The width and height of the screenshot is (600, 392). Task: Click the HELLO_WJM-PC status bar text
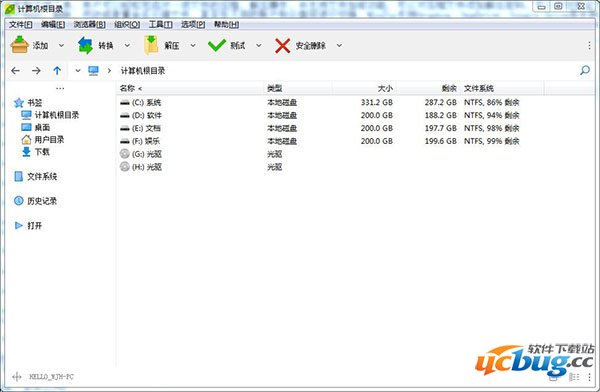(51, 377)
